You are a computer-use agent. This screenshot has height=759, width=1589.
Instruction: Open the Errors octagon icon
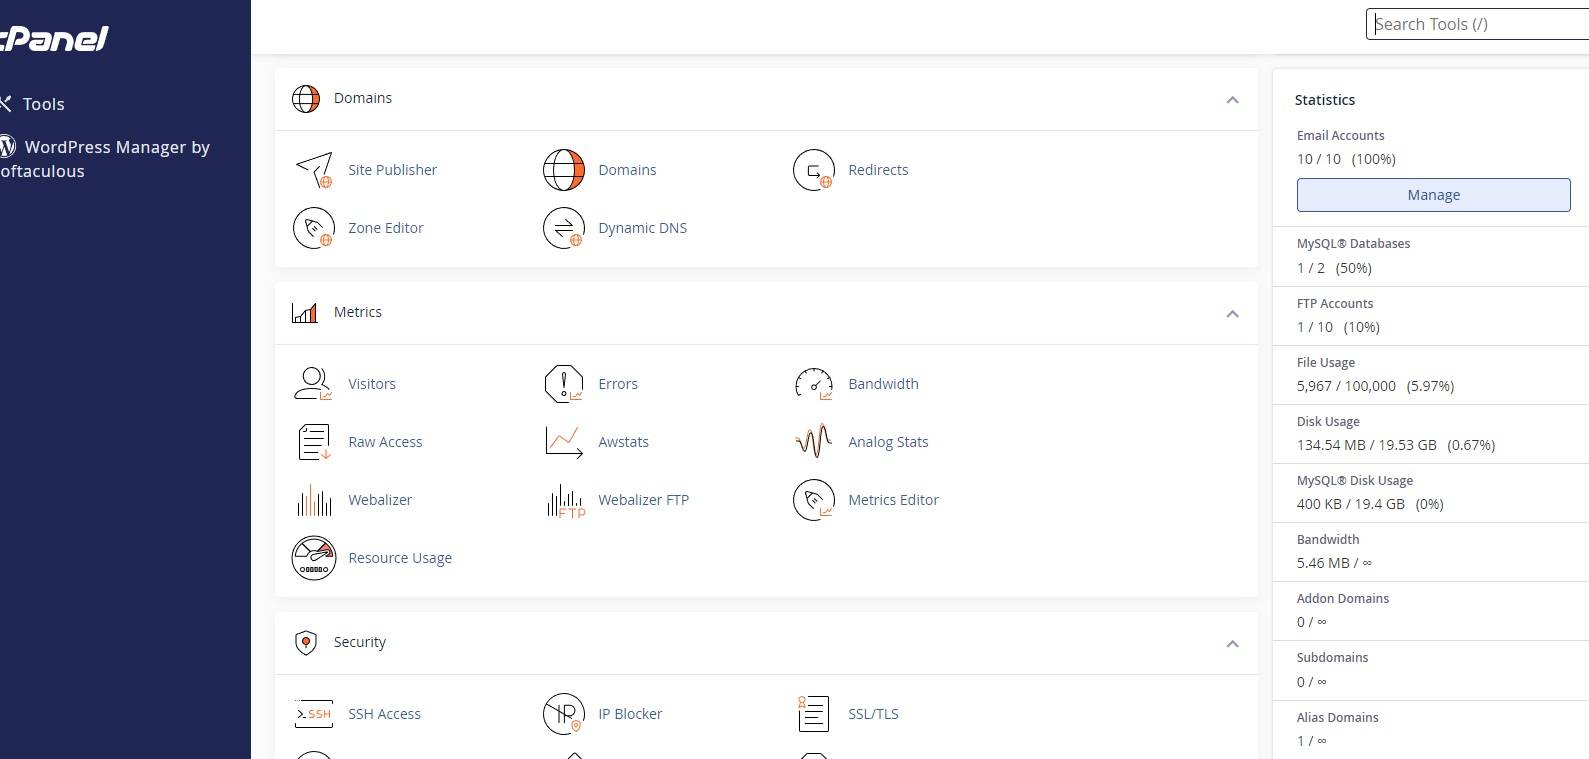pyautogui.click(x=564, y=384)
